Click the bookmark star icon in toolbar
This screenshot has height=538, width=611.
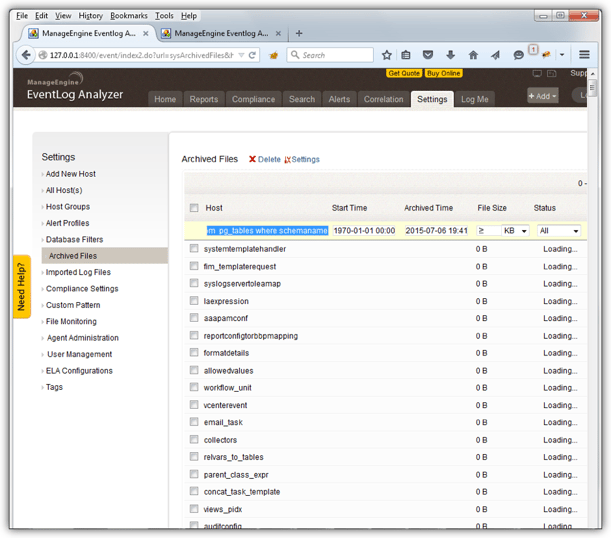tap(387, 55)
